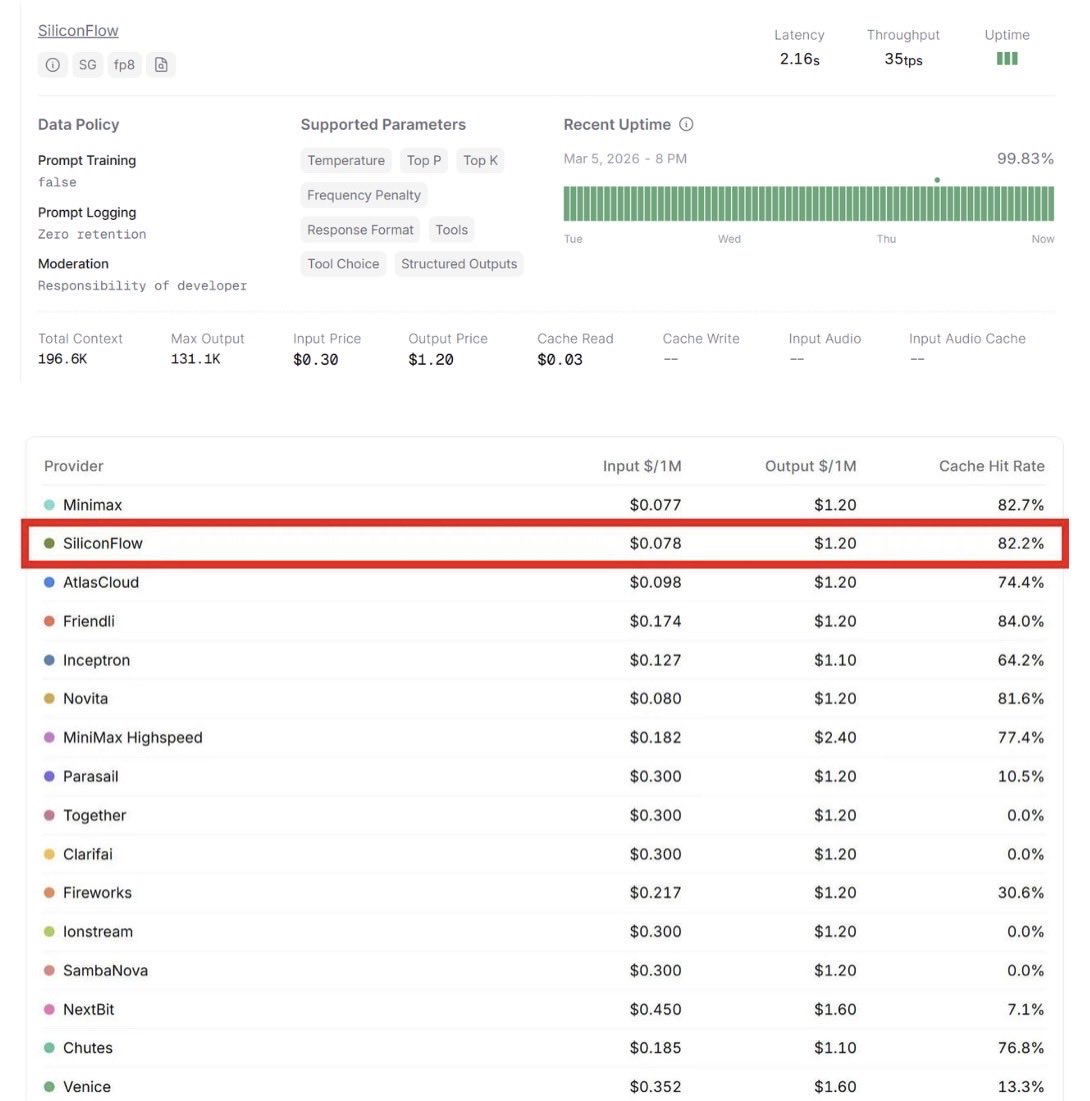Click Friendli cache hit rate 84.0%
The height and width of the screenshot is (1101, 1090).
[1020, 621]
